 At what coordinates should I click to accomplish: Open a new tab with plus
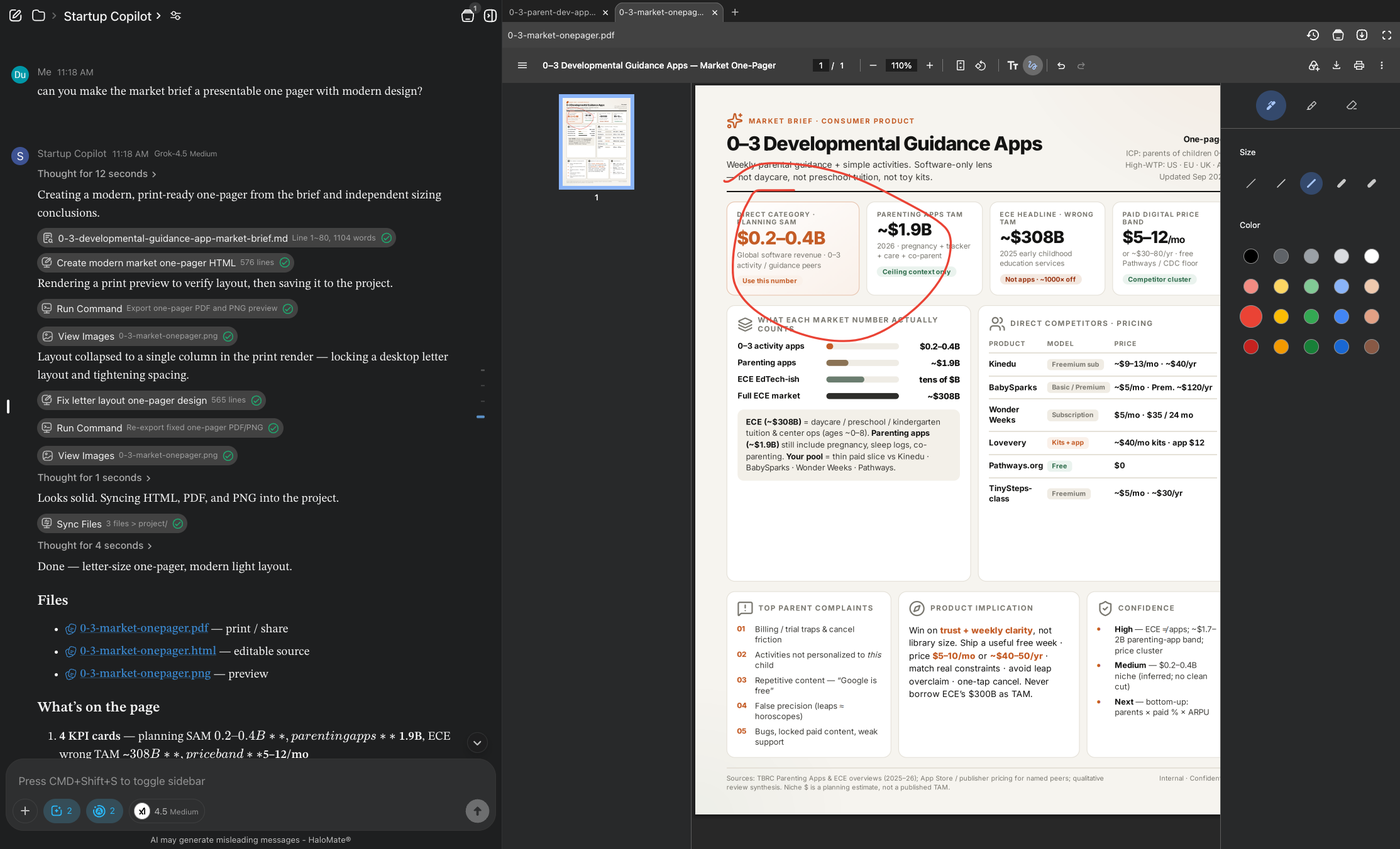click(735, 12)
